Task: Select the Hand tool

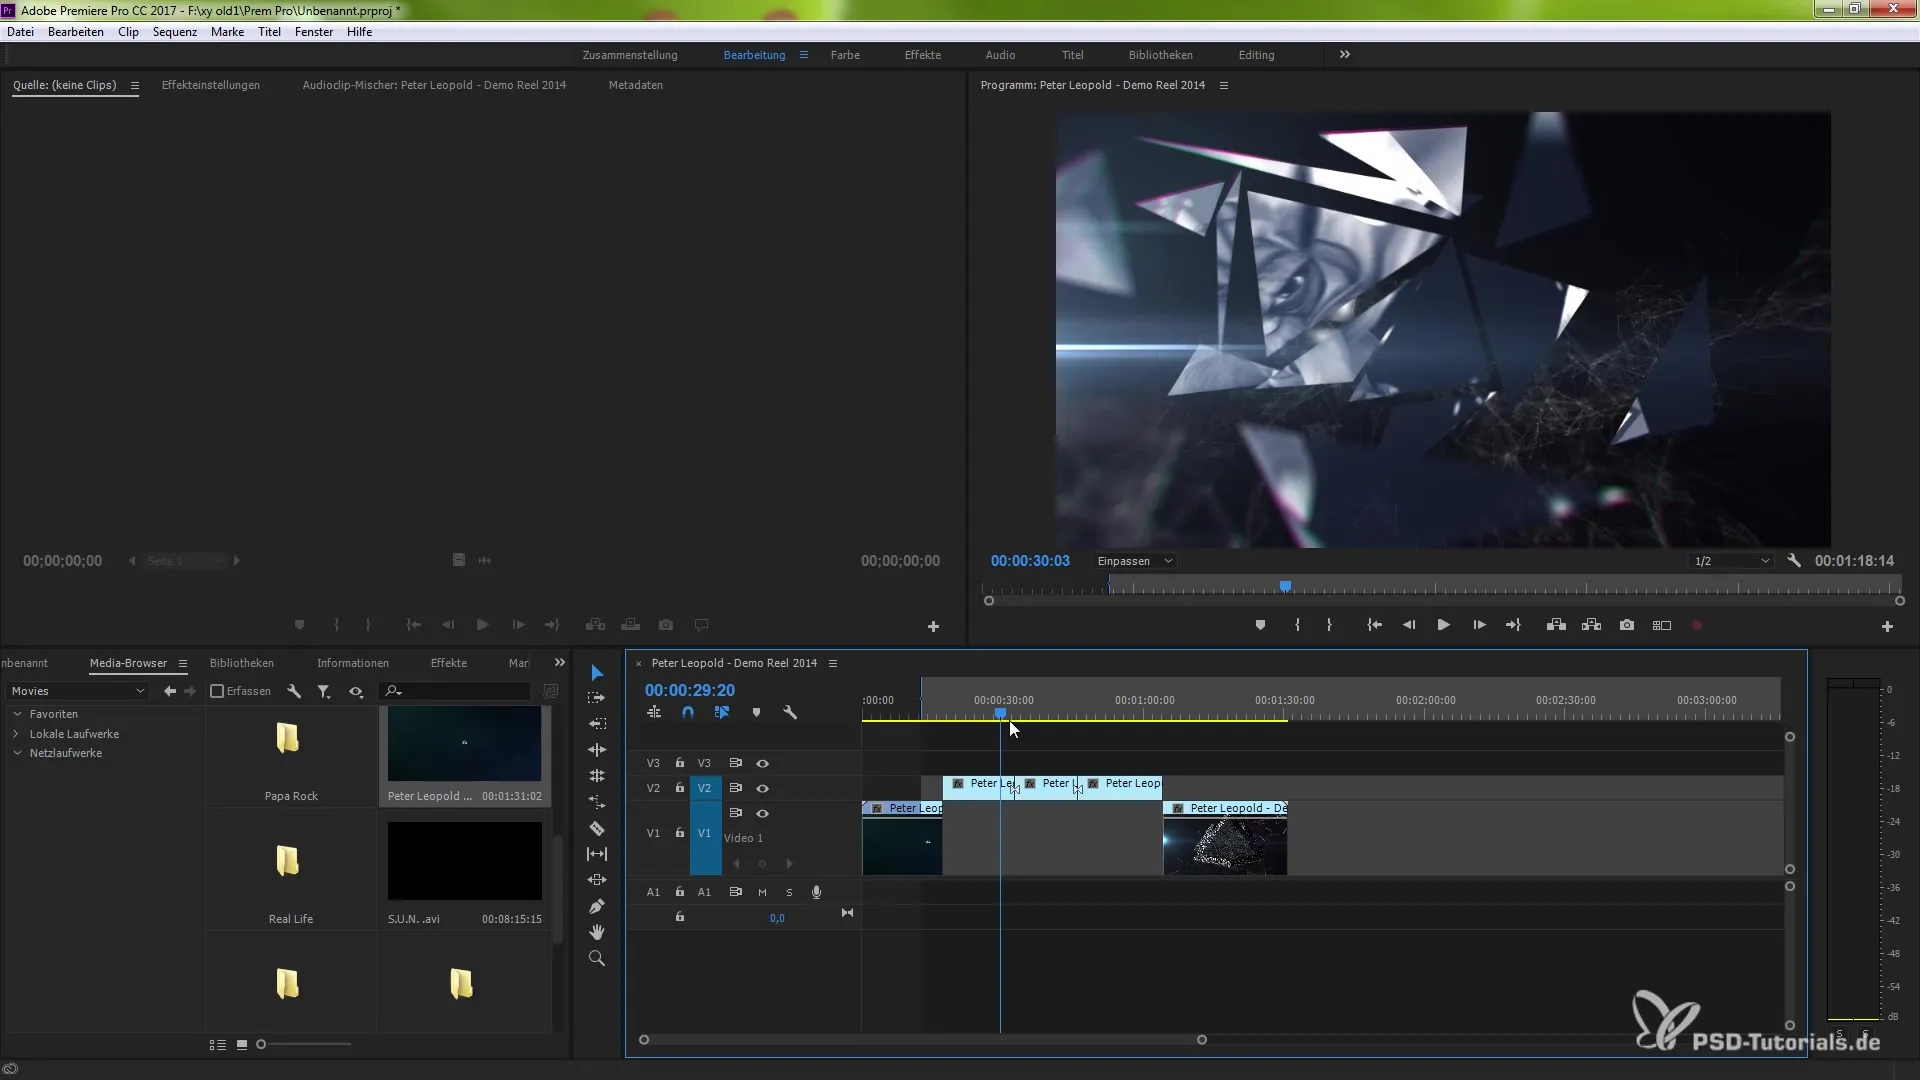Action: click(x=597, y=932)
